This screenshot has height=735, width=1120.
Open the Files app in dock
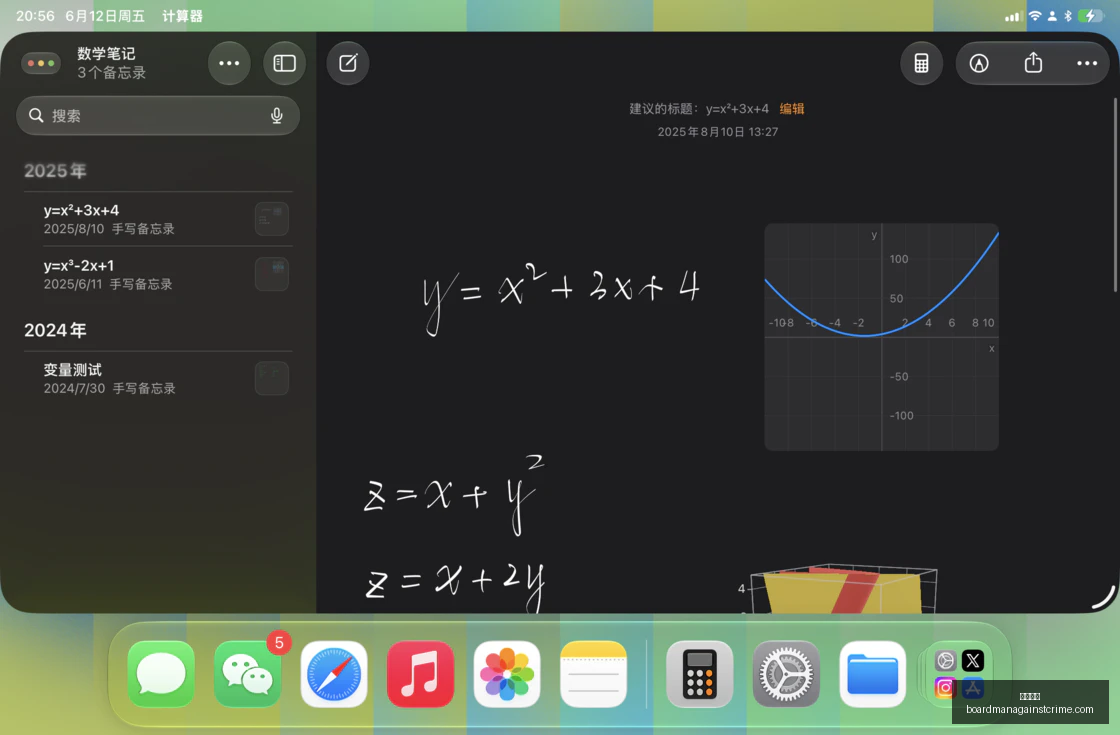(x=872, y=674)
